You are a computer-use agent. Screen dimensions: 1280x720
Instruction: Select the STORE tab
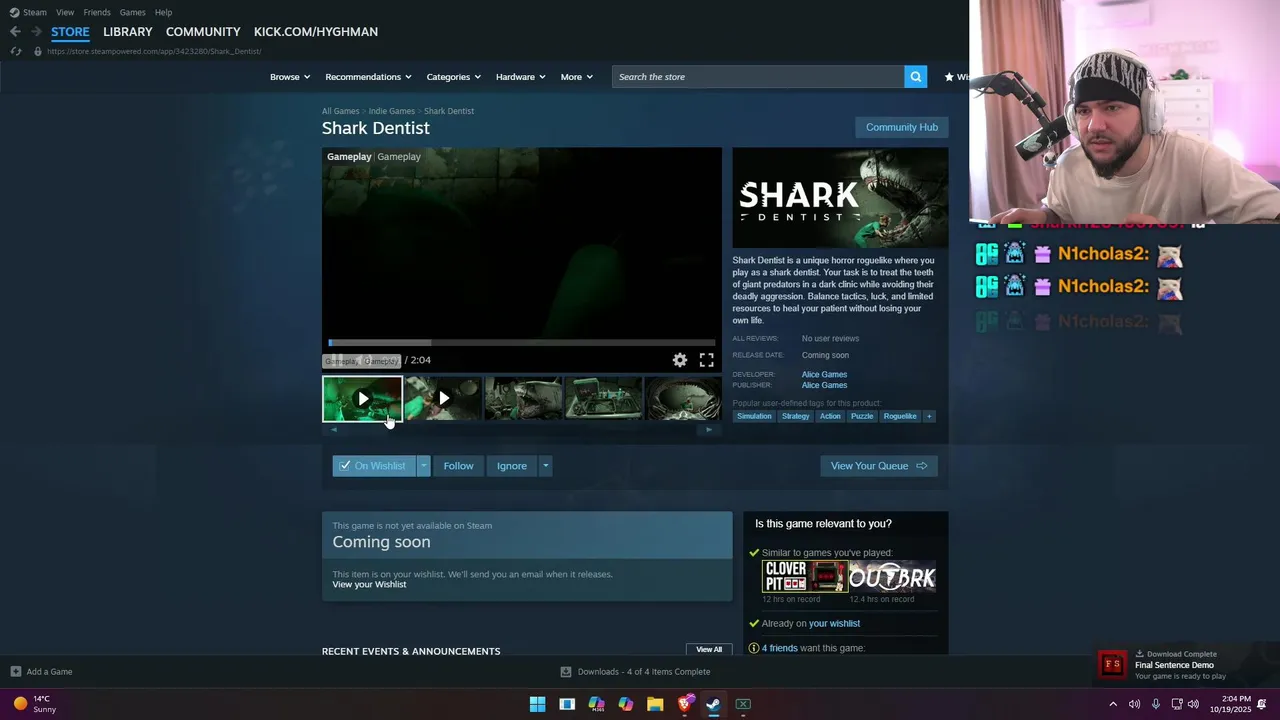[70, 32]
